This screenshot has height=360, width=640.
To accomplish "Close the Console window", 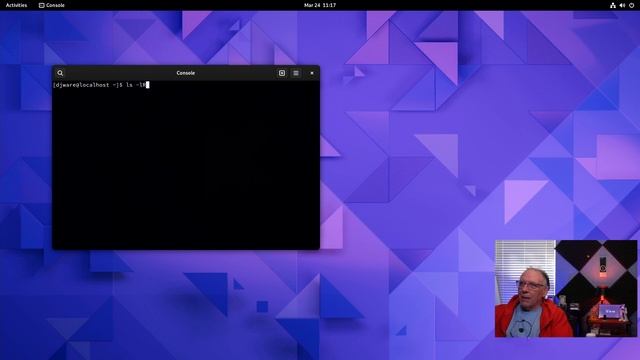I will [312, 73].
